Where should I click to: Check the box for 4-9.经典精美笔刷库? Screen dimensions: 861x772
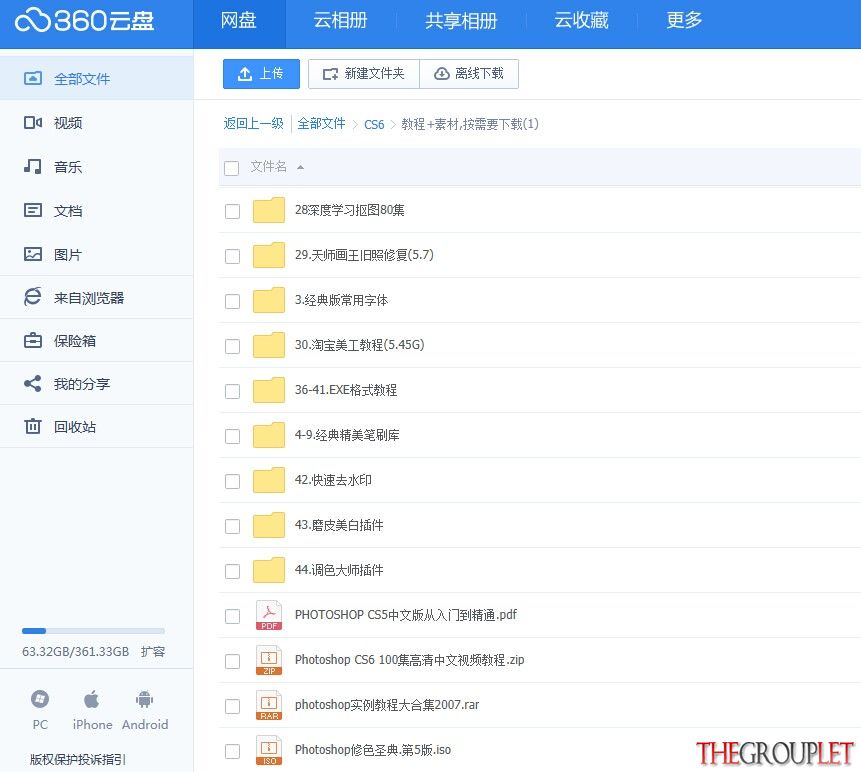[232, 437]
